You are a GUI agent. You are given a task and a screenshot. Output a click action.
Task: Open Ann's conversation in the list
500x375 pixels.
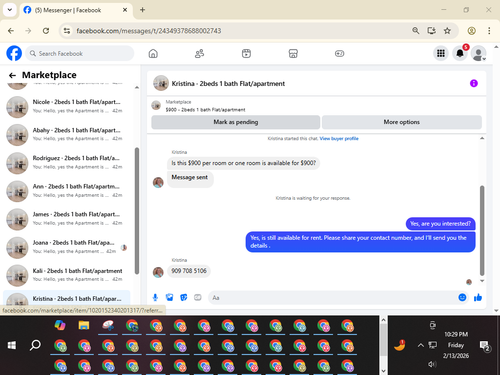pyautogui.click(x=67, y=191)
